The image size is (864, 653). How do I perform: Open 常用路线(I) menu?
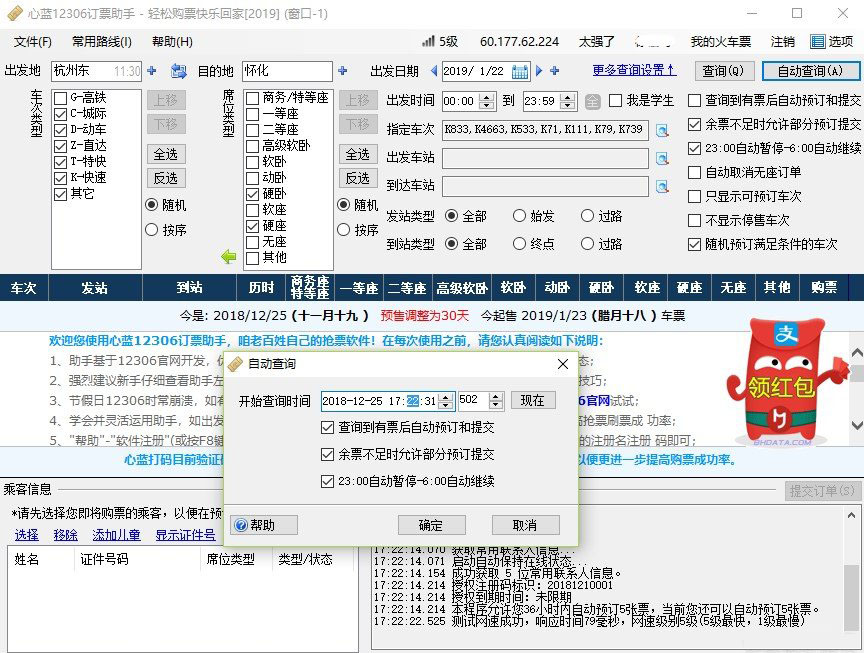click(x=102, y=42)
